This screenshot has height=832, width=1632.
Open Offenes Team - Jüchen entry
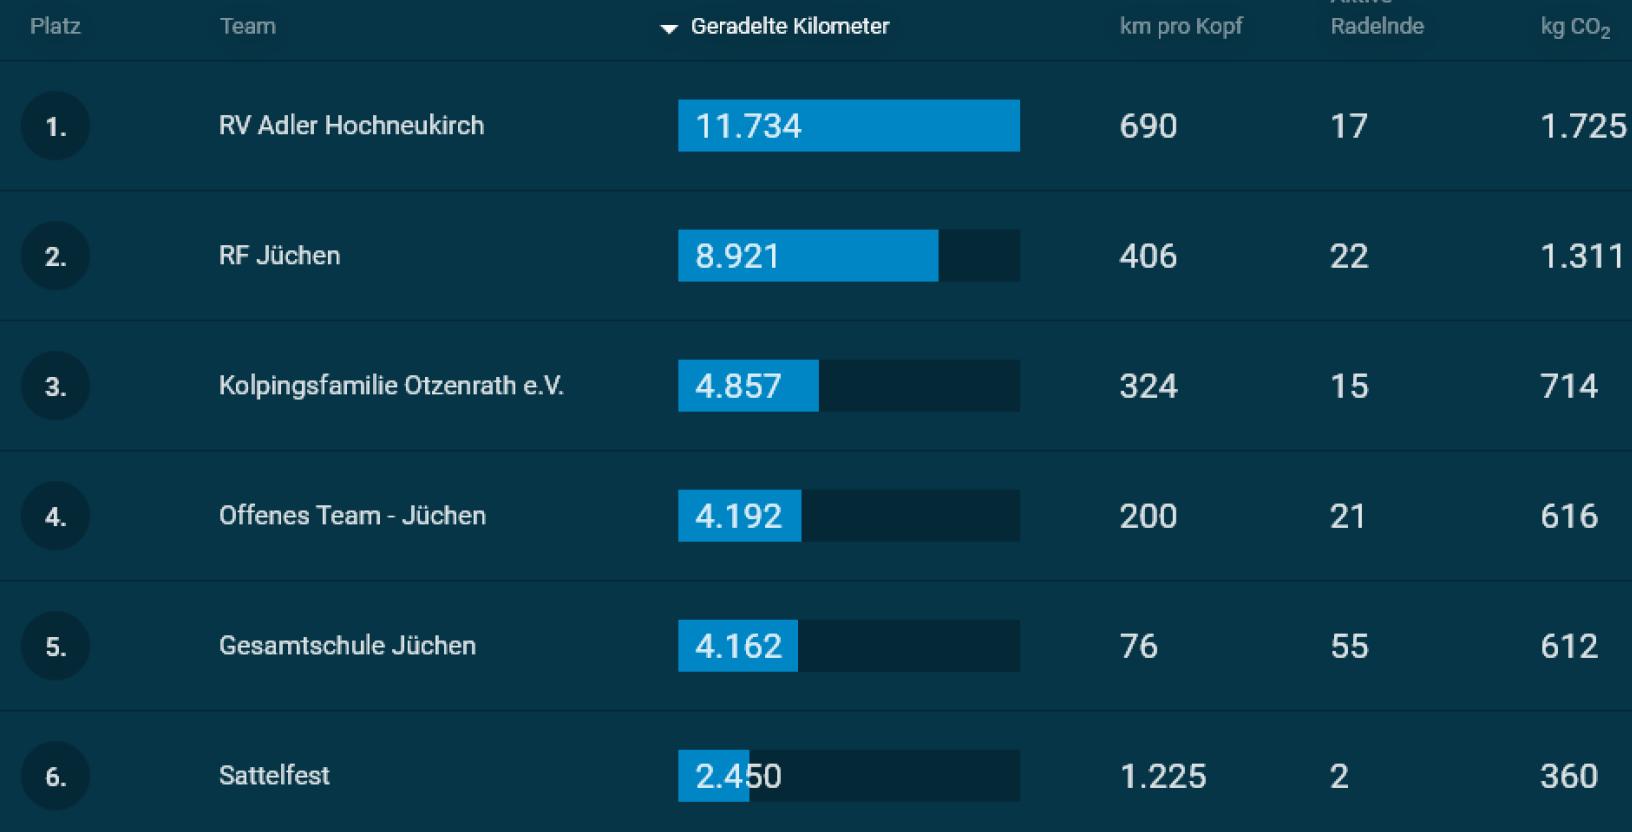352,515
